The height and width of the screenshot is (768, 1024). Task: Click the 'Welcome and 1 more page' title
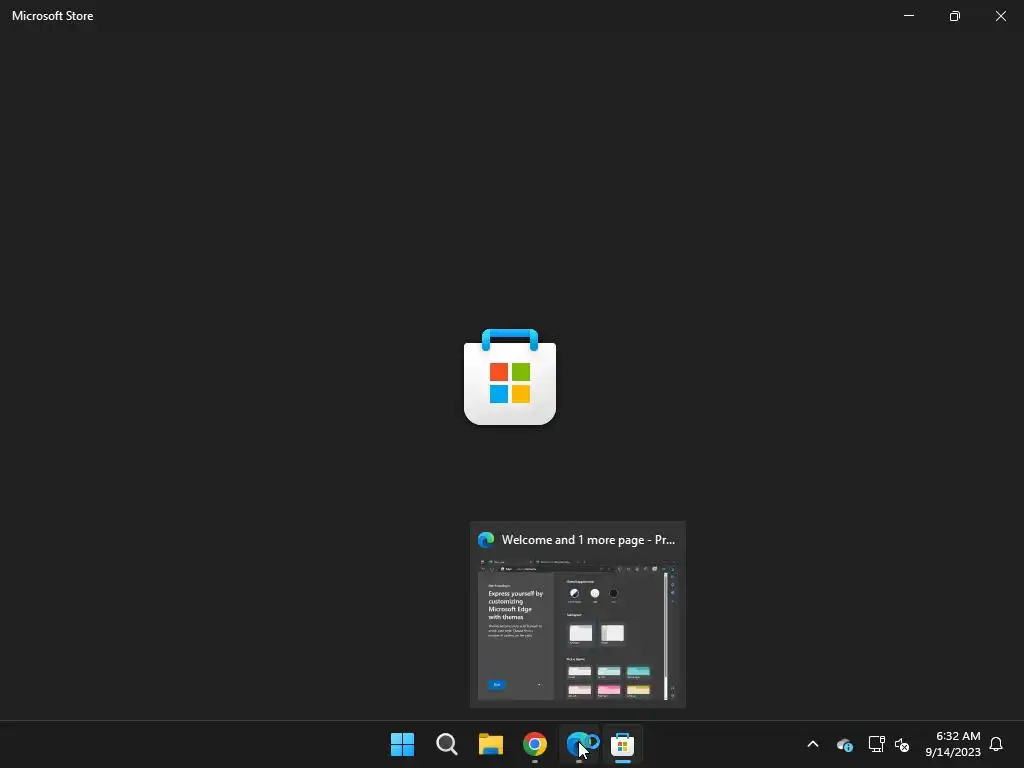point(588,540)
